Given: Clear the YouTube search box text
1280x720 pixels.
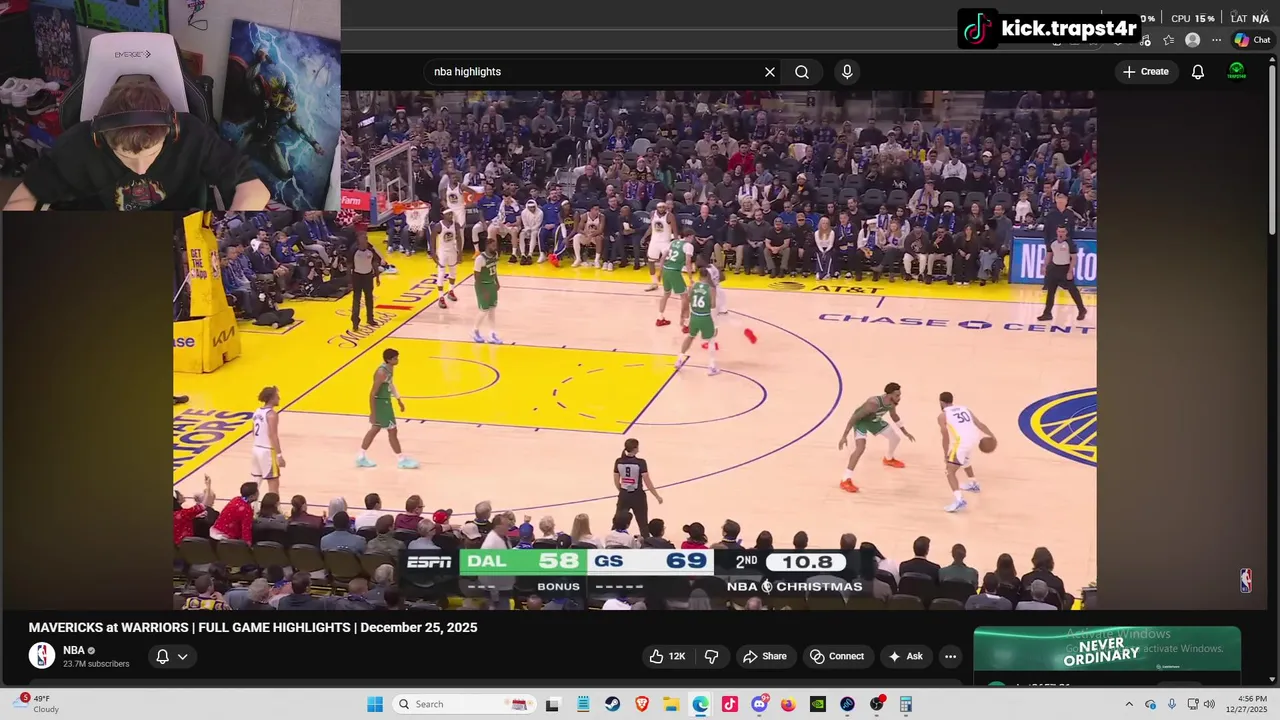Looking at the screenshot, I should pos(770,72).
